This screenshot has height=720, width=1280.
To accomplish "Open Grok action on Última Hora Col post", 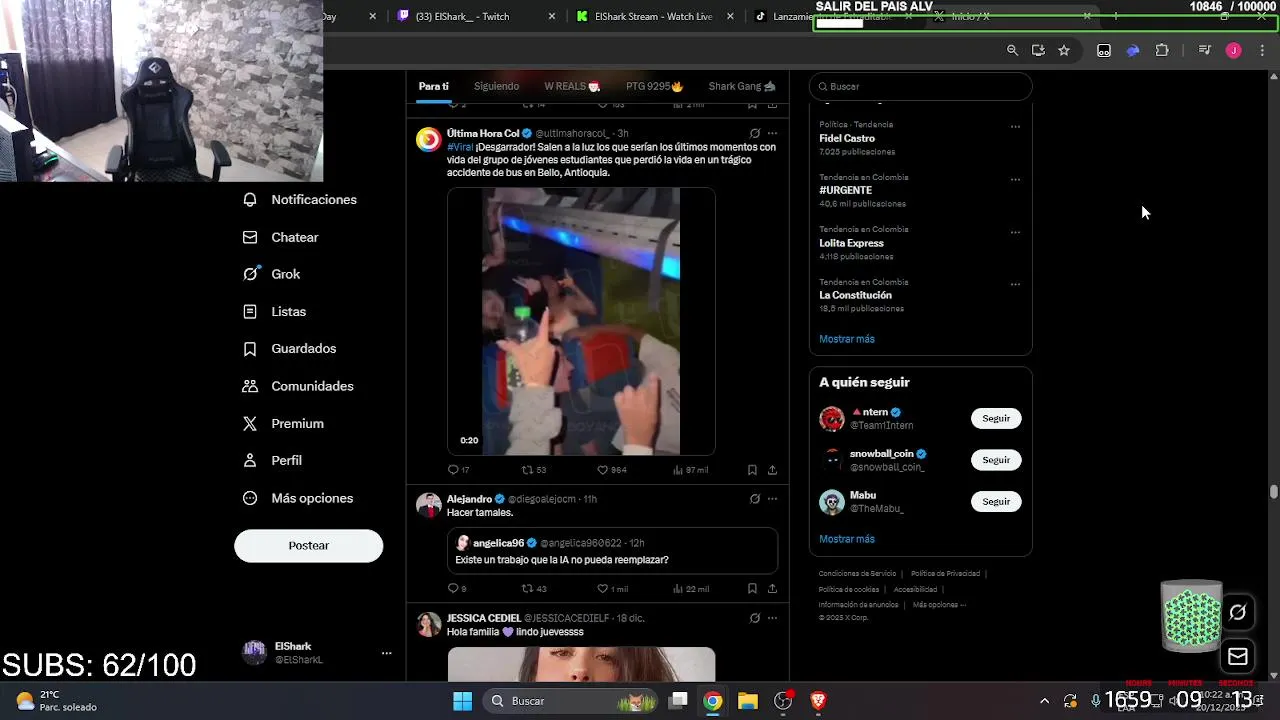I will click(x=754, y=133).
